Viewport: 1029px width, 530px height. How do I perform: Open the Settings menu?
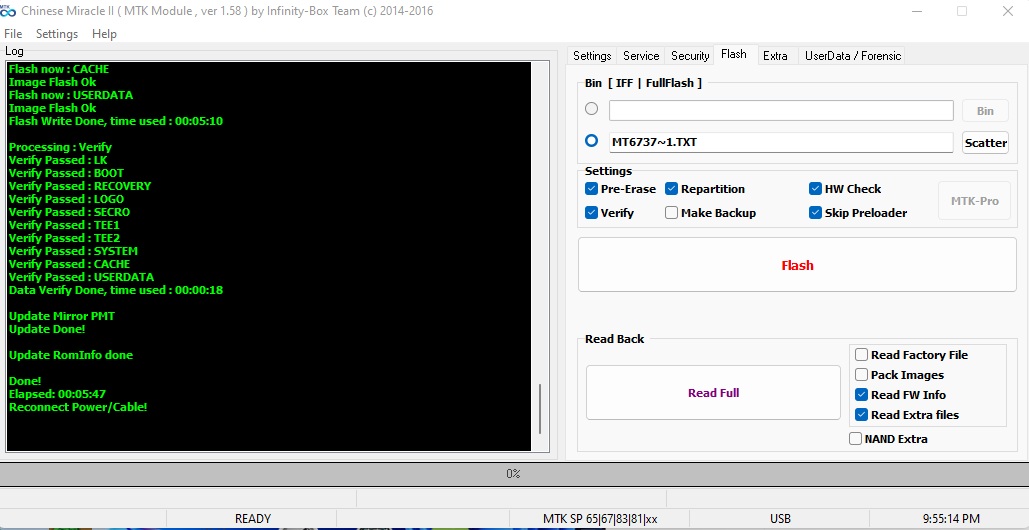click(56, 34)
